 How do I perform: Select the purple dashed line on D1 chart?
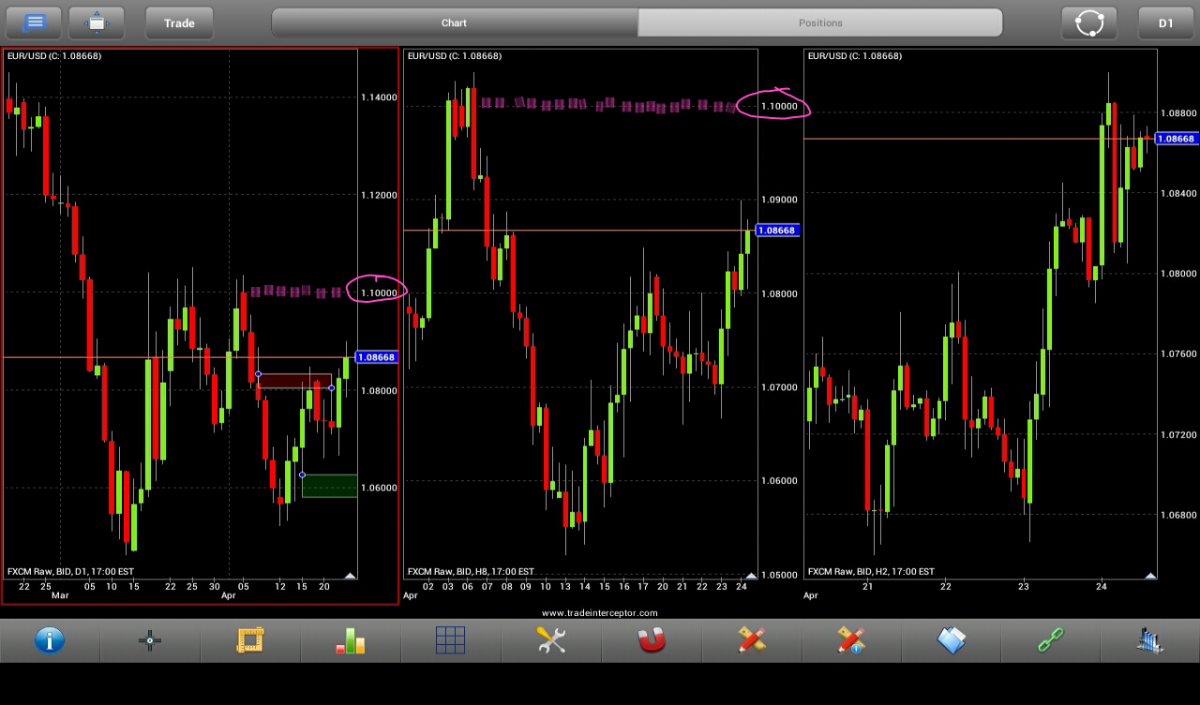point(296,291)
